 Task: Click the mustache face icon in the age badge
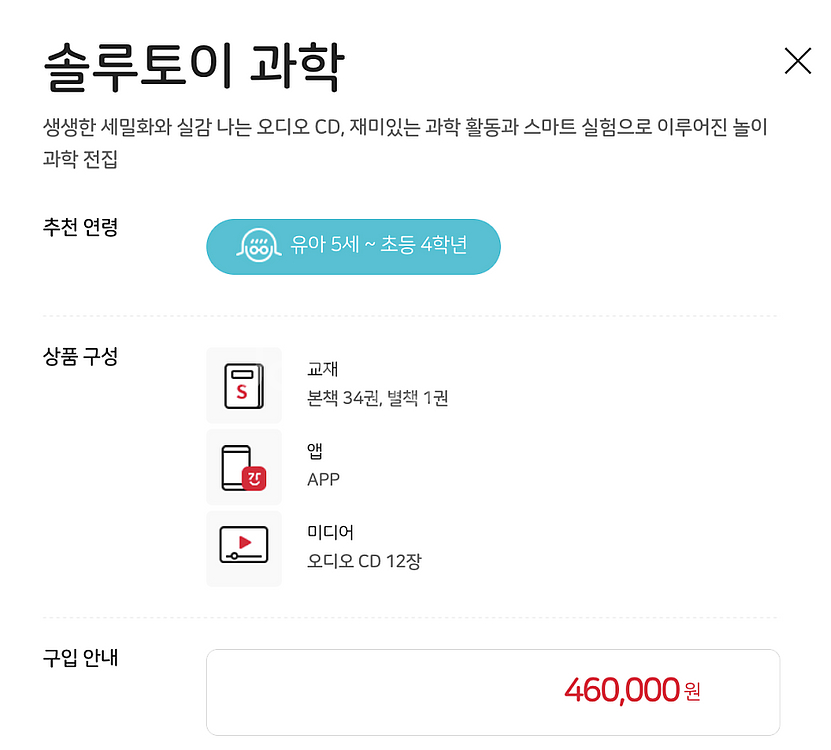tap(260, 246)
